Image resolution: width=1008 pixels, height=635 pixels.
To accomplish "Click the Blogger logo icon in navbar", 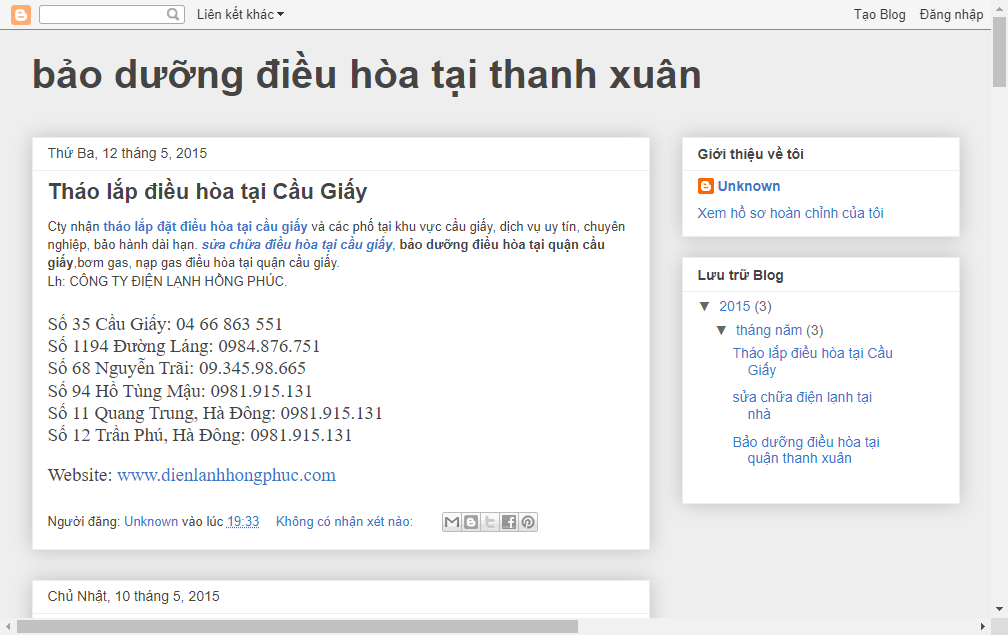I will coord(21,14).
